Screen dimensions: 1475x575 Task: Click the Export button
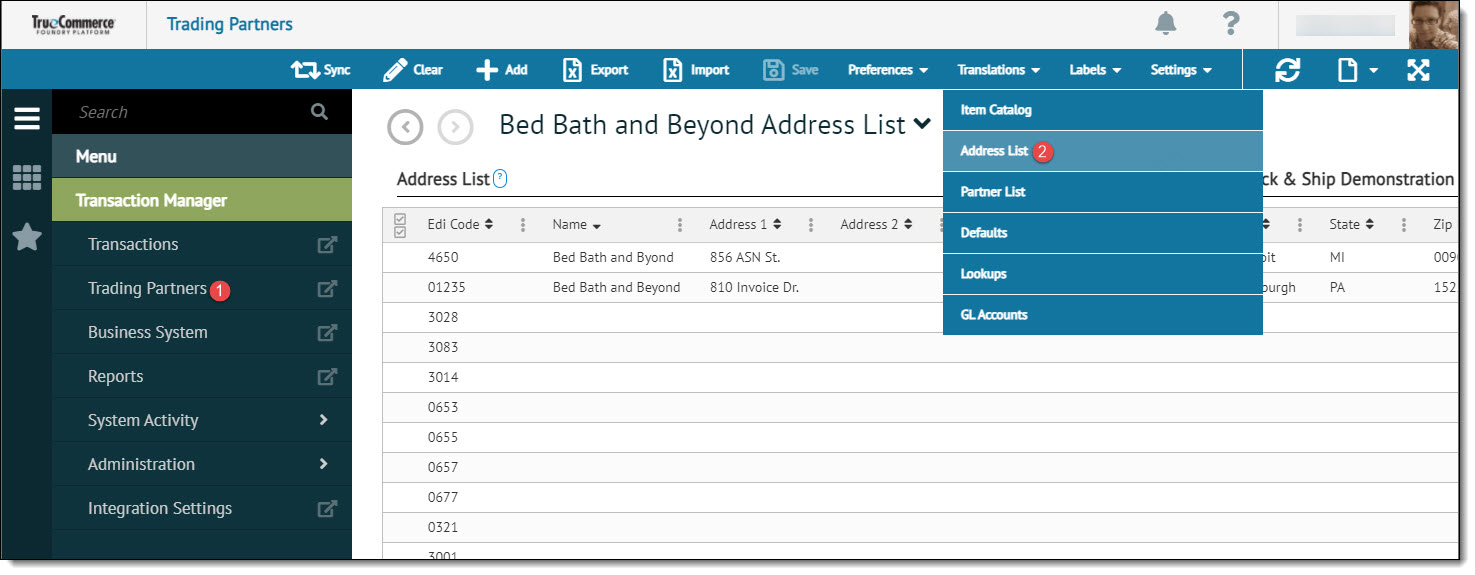coord(595,70)
